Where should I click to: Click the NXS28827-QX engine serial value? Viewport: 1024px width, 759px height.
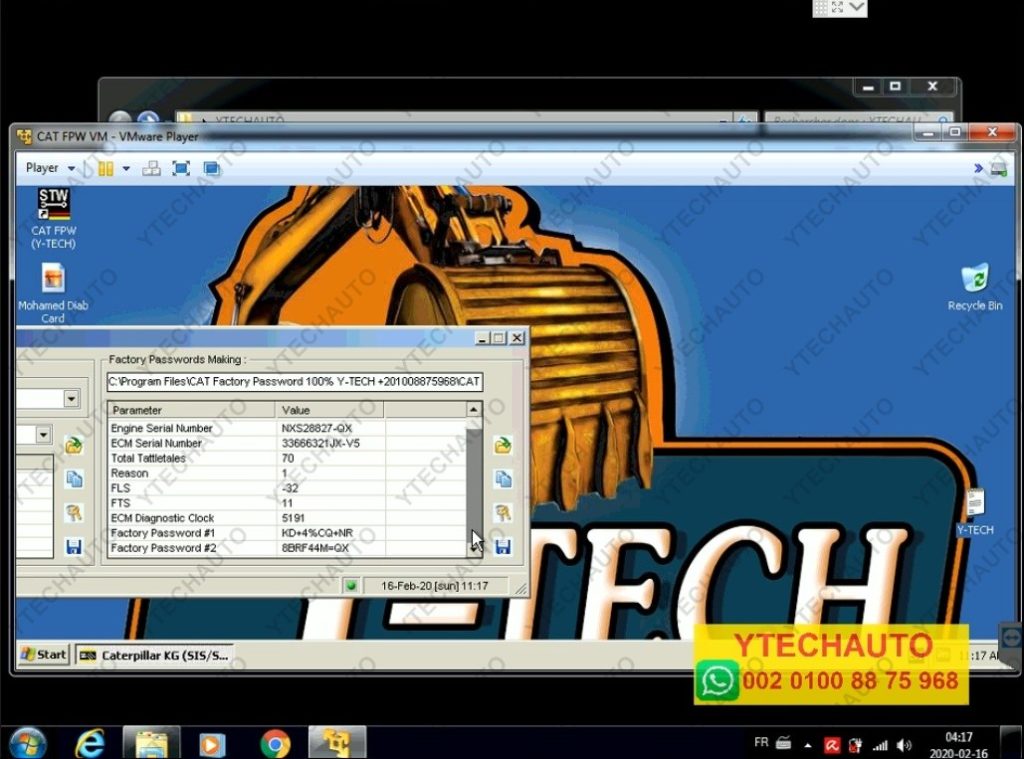(317, 428)
